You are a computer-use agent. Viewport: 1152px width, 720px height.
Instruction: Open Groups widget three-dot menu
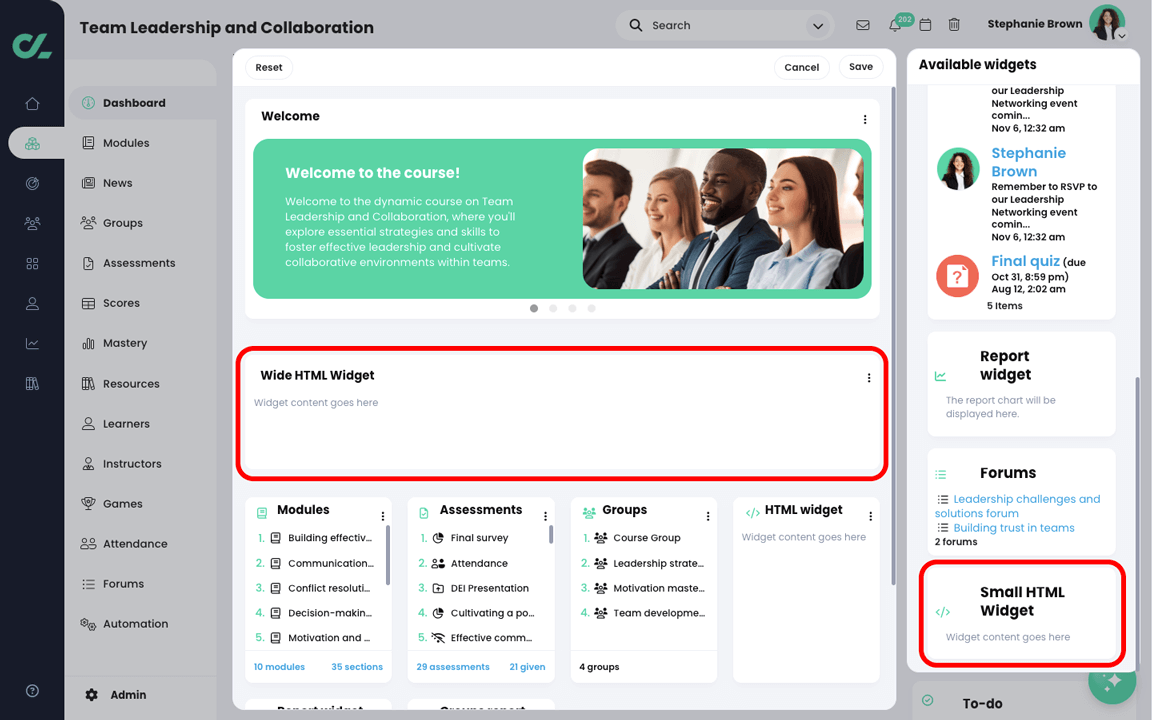pyautogui.click(x=708, y=516)
